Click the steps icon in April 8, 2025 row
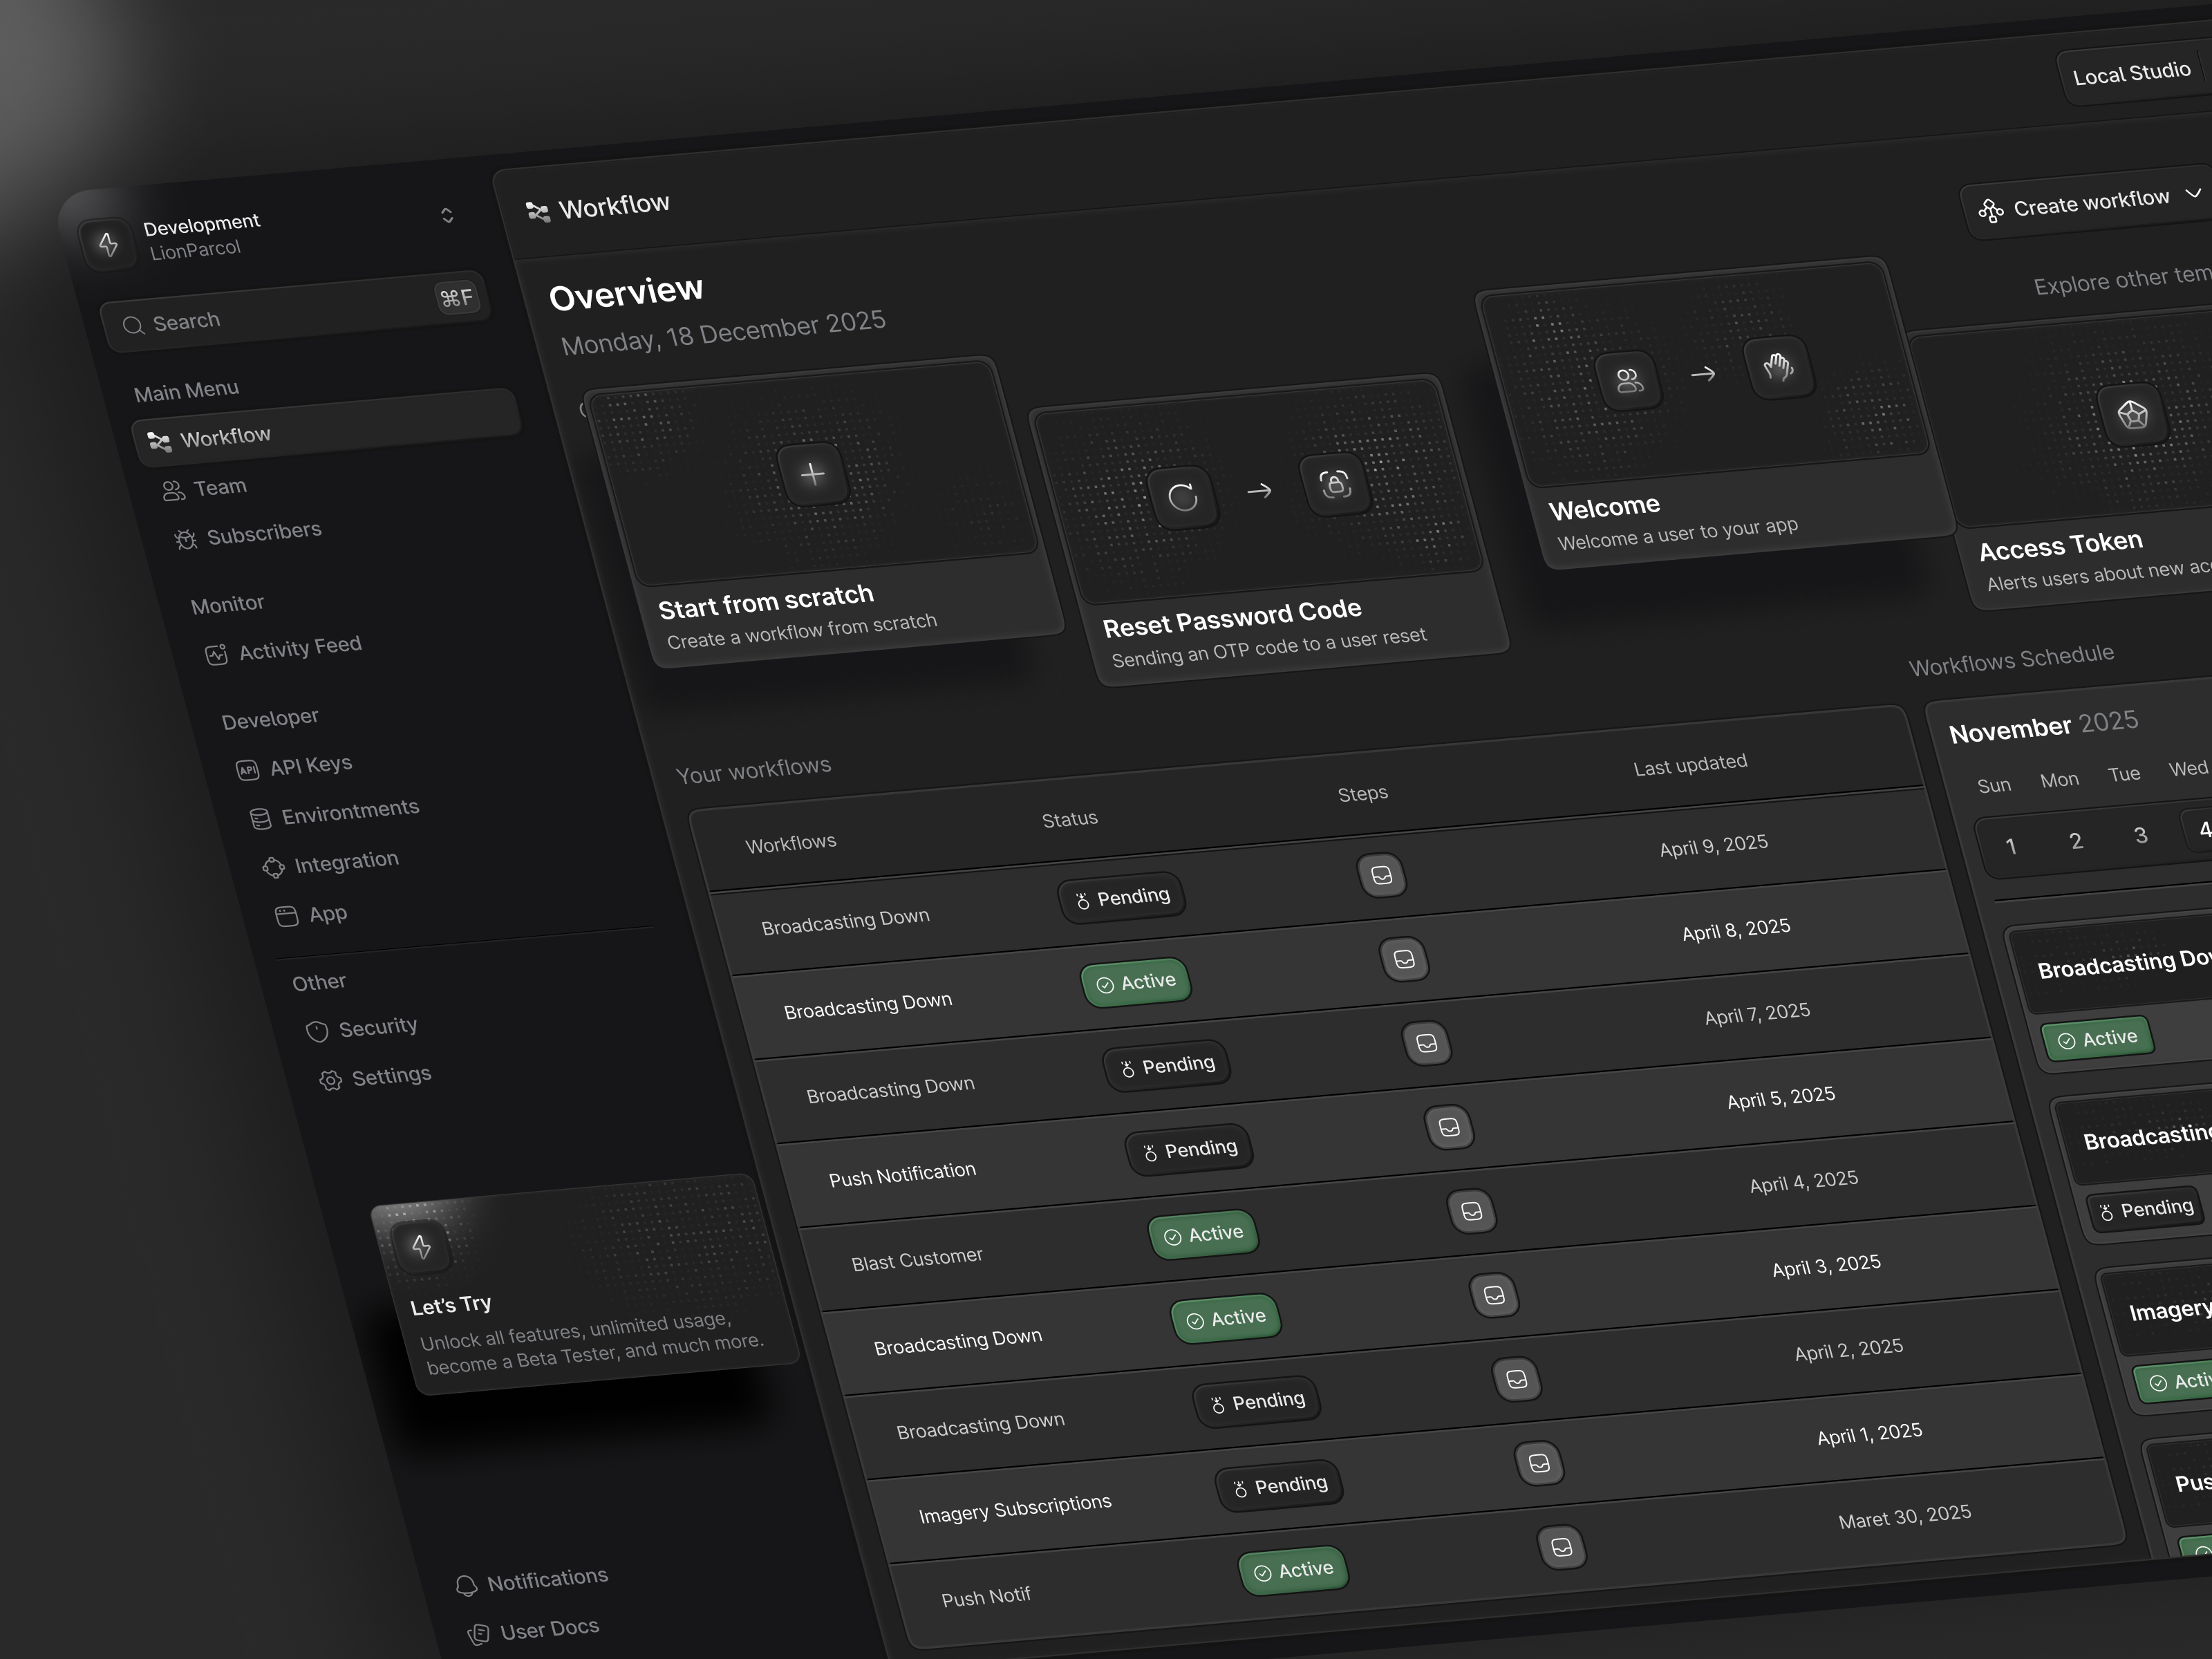Viewport: 2212px width, 1659px height. [1404, 959]
